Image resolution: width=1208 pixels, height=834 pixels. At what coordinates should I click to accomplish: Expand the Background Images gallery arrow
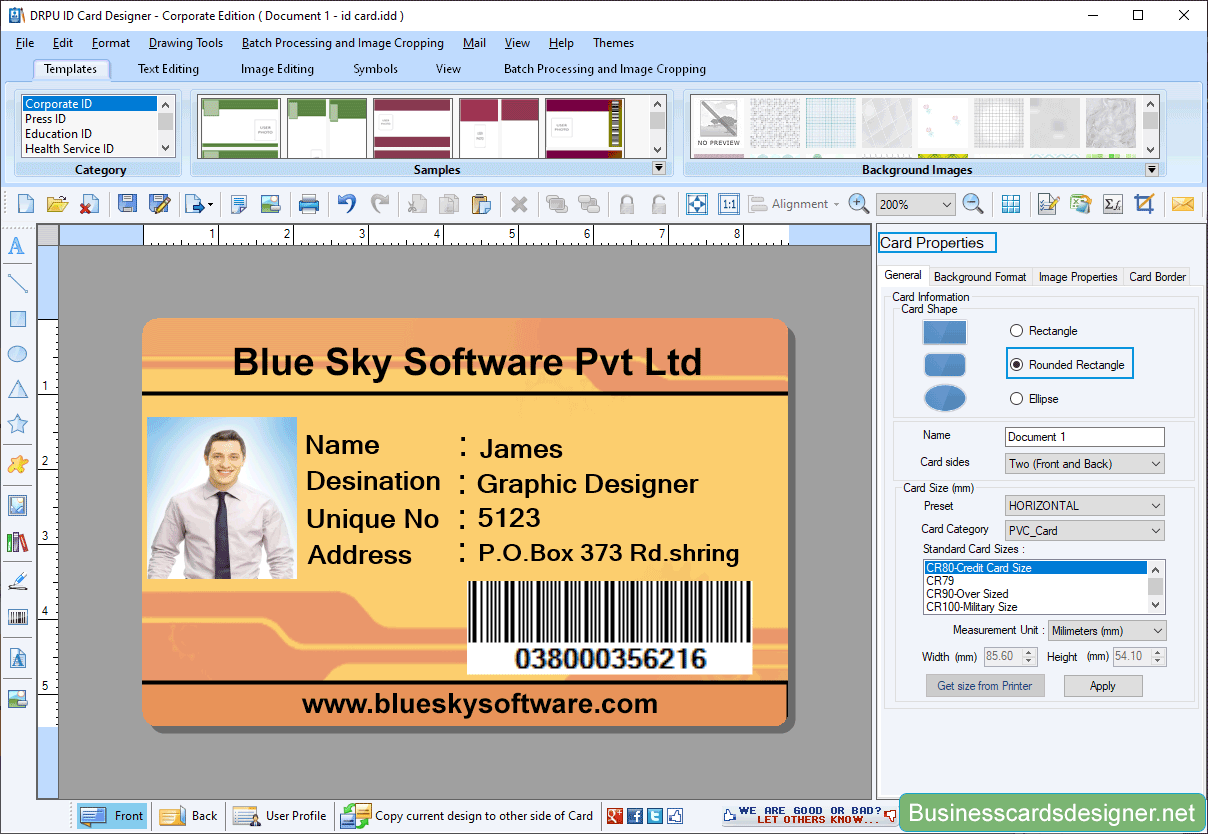(x=1151, y=169)
